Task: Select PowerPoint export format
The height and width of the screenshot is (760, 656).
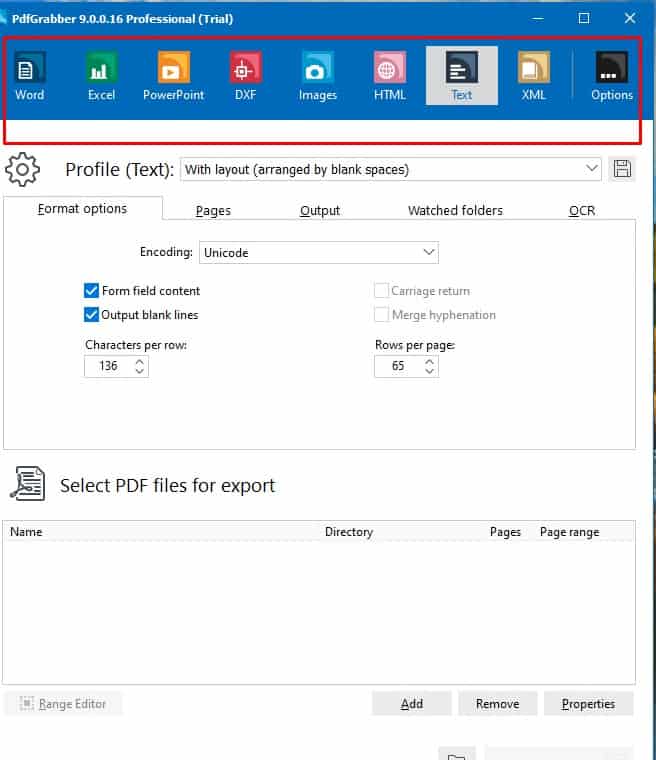Action: tap(173, 76)
